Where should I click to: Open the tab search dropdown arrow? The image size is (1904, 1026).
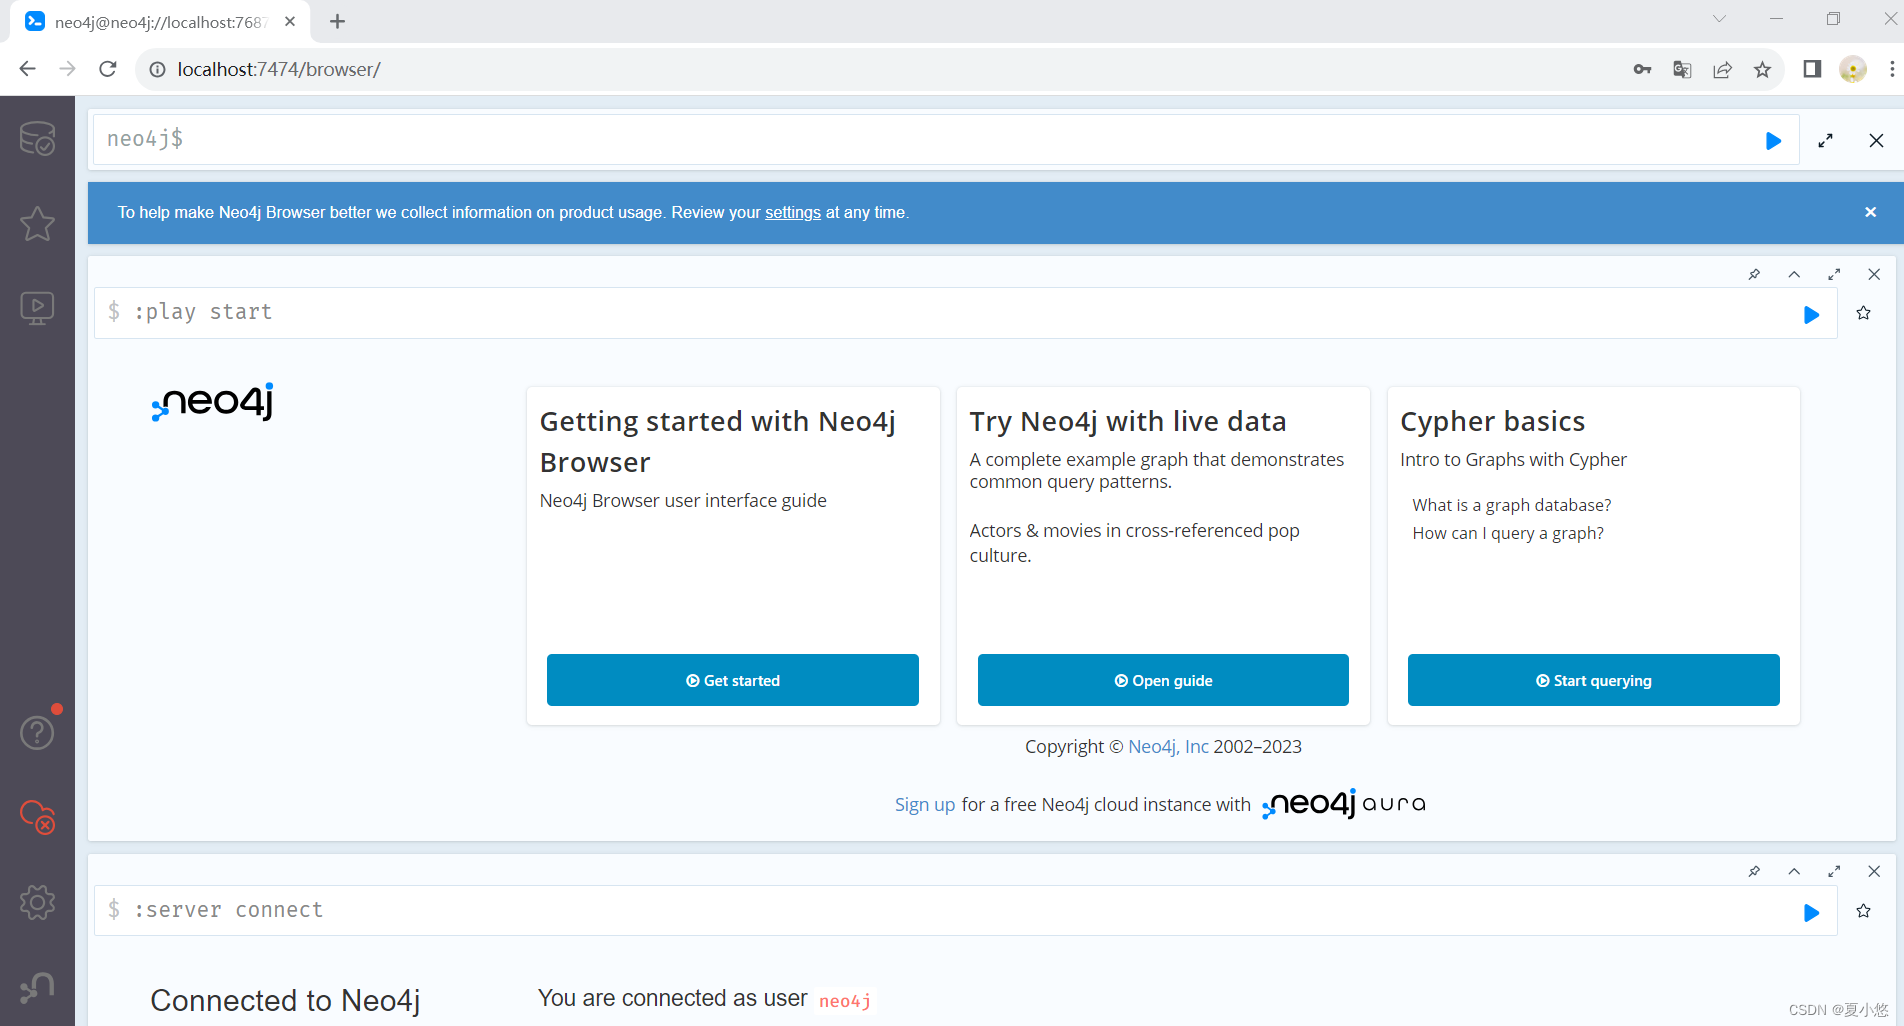click(x=1719, y=18)
